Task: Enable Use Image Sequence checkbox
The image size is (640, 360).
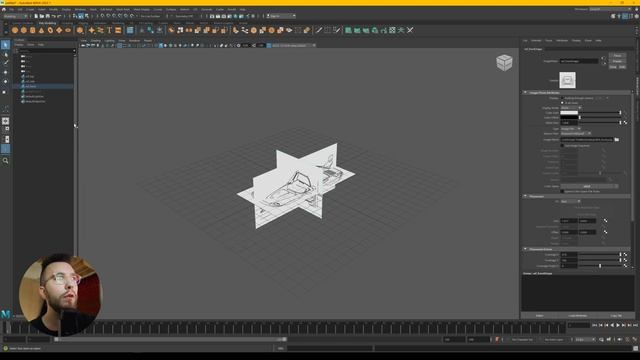Action: [562, 145]
